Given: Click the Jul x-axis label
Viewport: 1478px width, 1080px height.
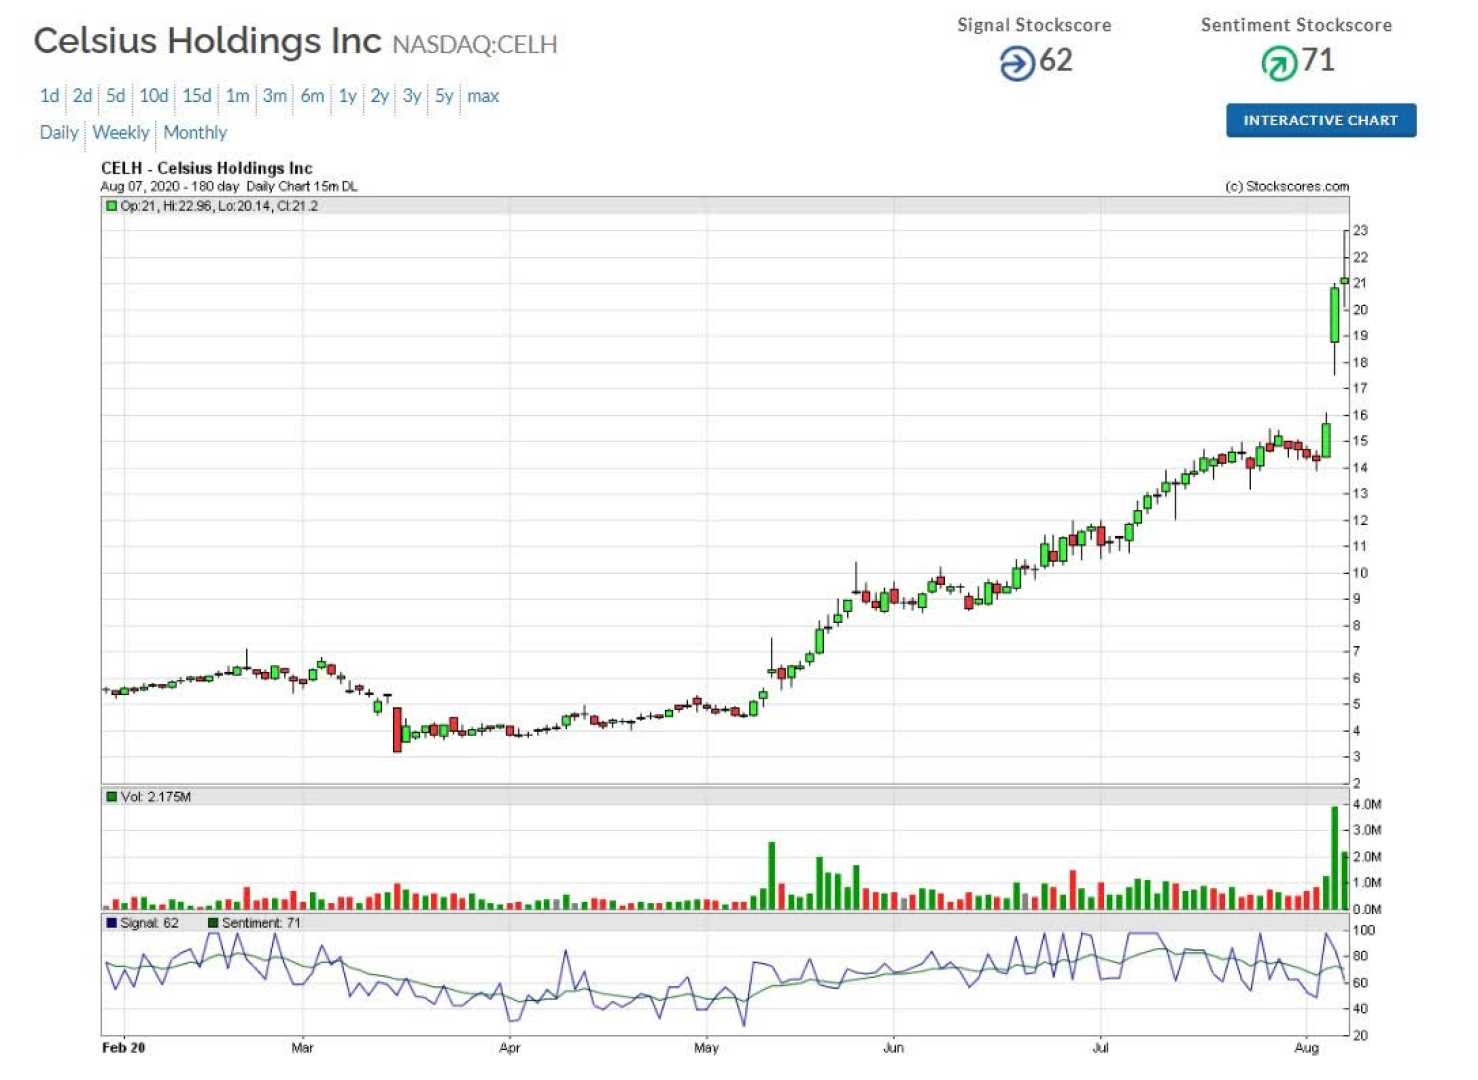Looking at the screenshot, I should point(1100,1048).
